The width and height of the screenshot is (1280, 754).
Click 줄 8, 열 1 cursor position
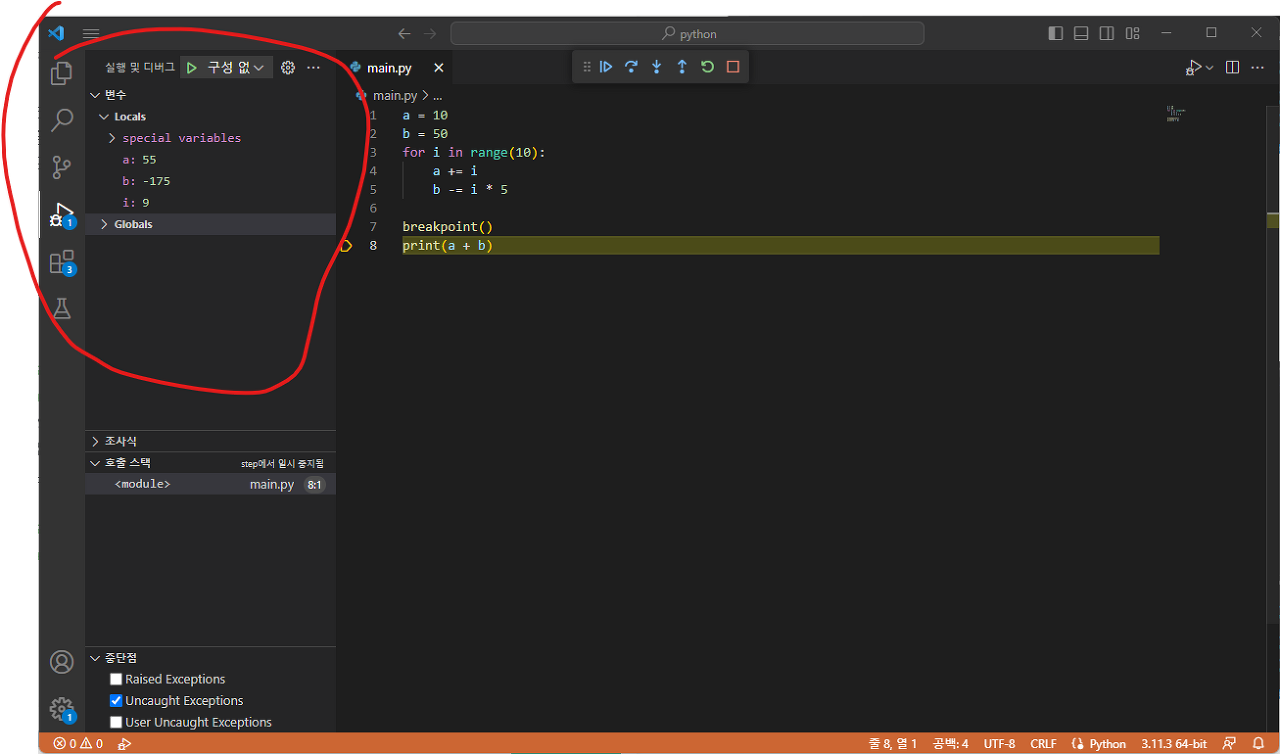coord(892,744)
